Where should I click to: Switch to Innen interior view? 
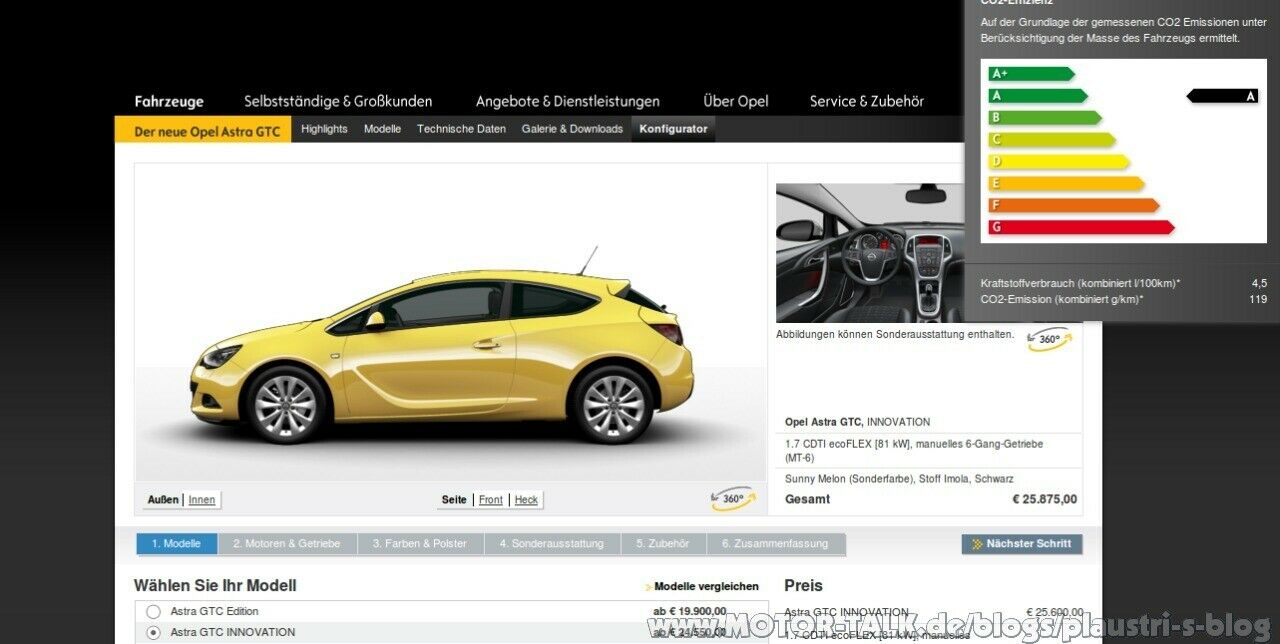coord(201,500)
